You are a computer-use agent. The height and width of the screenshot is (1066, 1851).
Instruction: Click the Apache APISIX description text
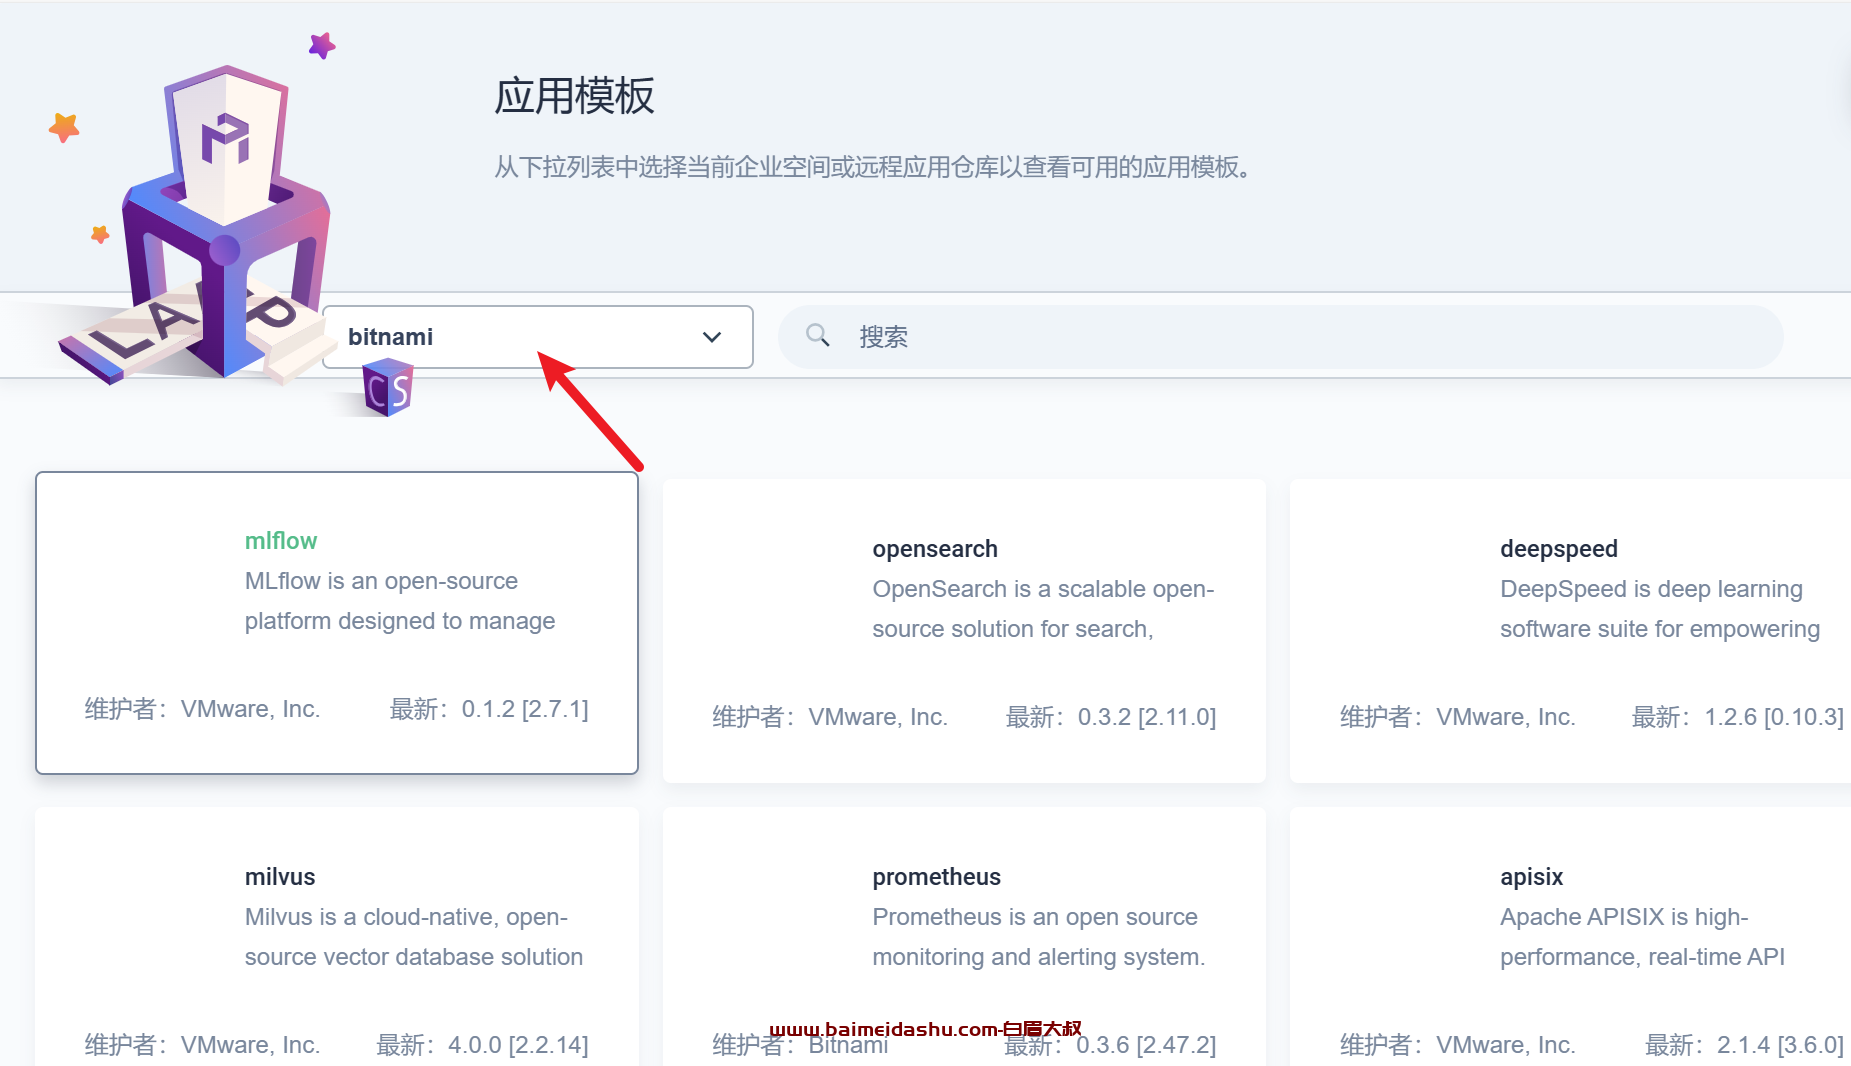coord(1642,937)
